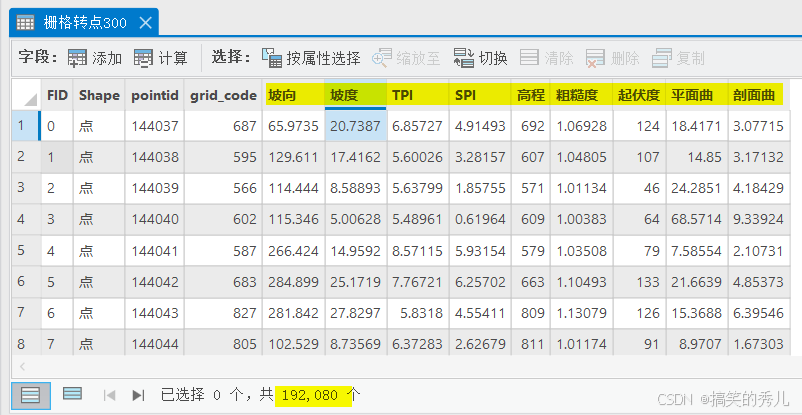This screenshot has width=802, height=415.
Task: Click the grid_code cell 595
Action: click(224, 157)
